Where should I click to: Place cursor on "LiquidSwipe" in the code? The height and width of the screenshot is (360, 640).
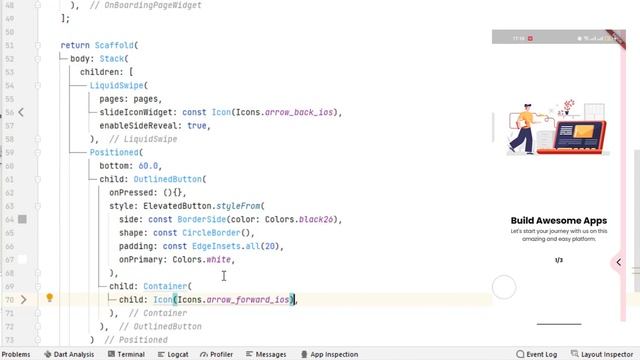[117, 85]
